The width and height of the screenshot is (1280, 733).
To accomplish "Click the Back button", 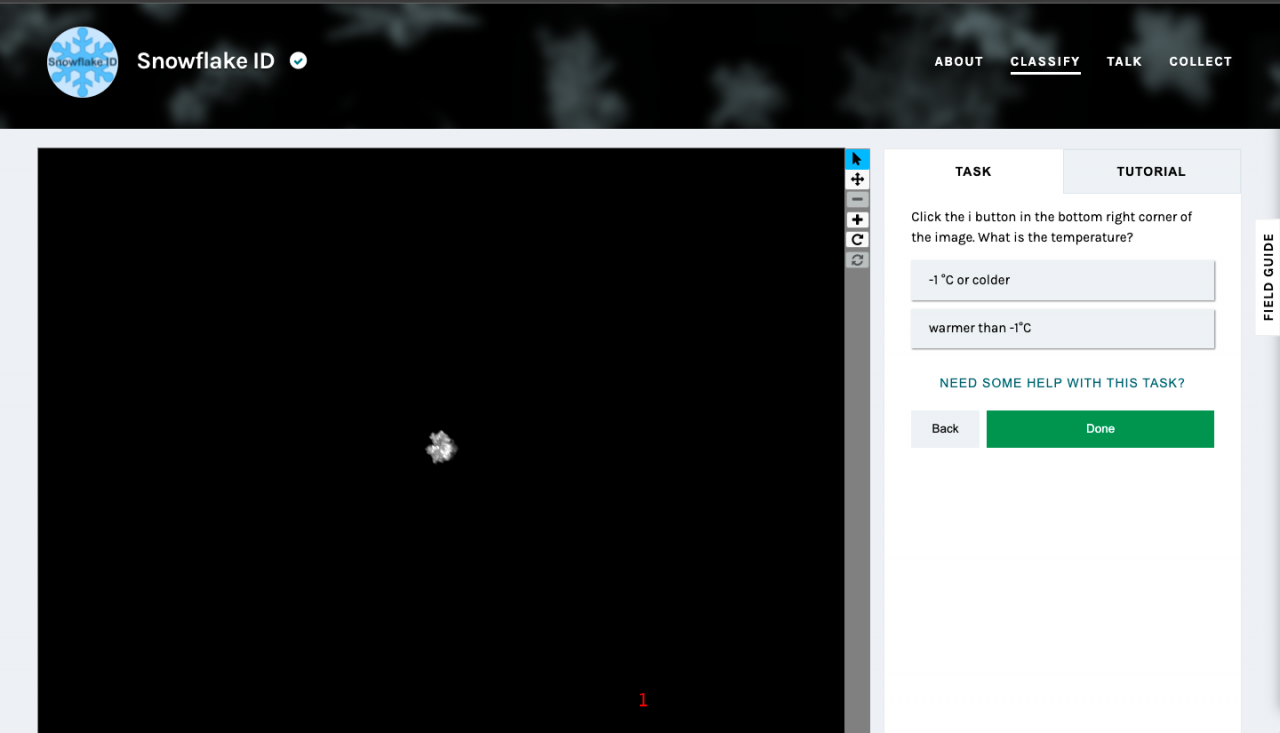I will (945, 429).
